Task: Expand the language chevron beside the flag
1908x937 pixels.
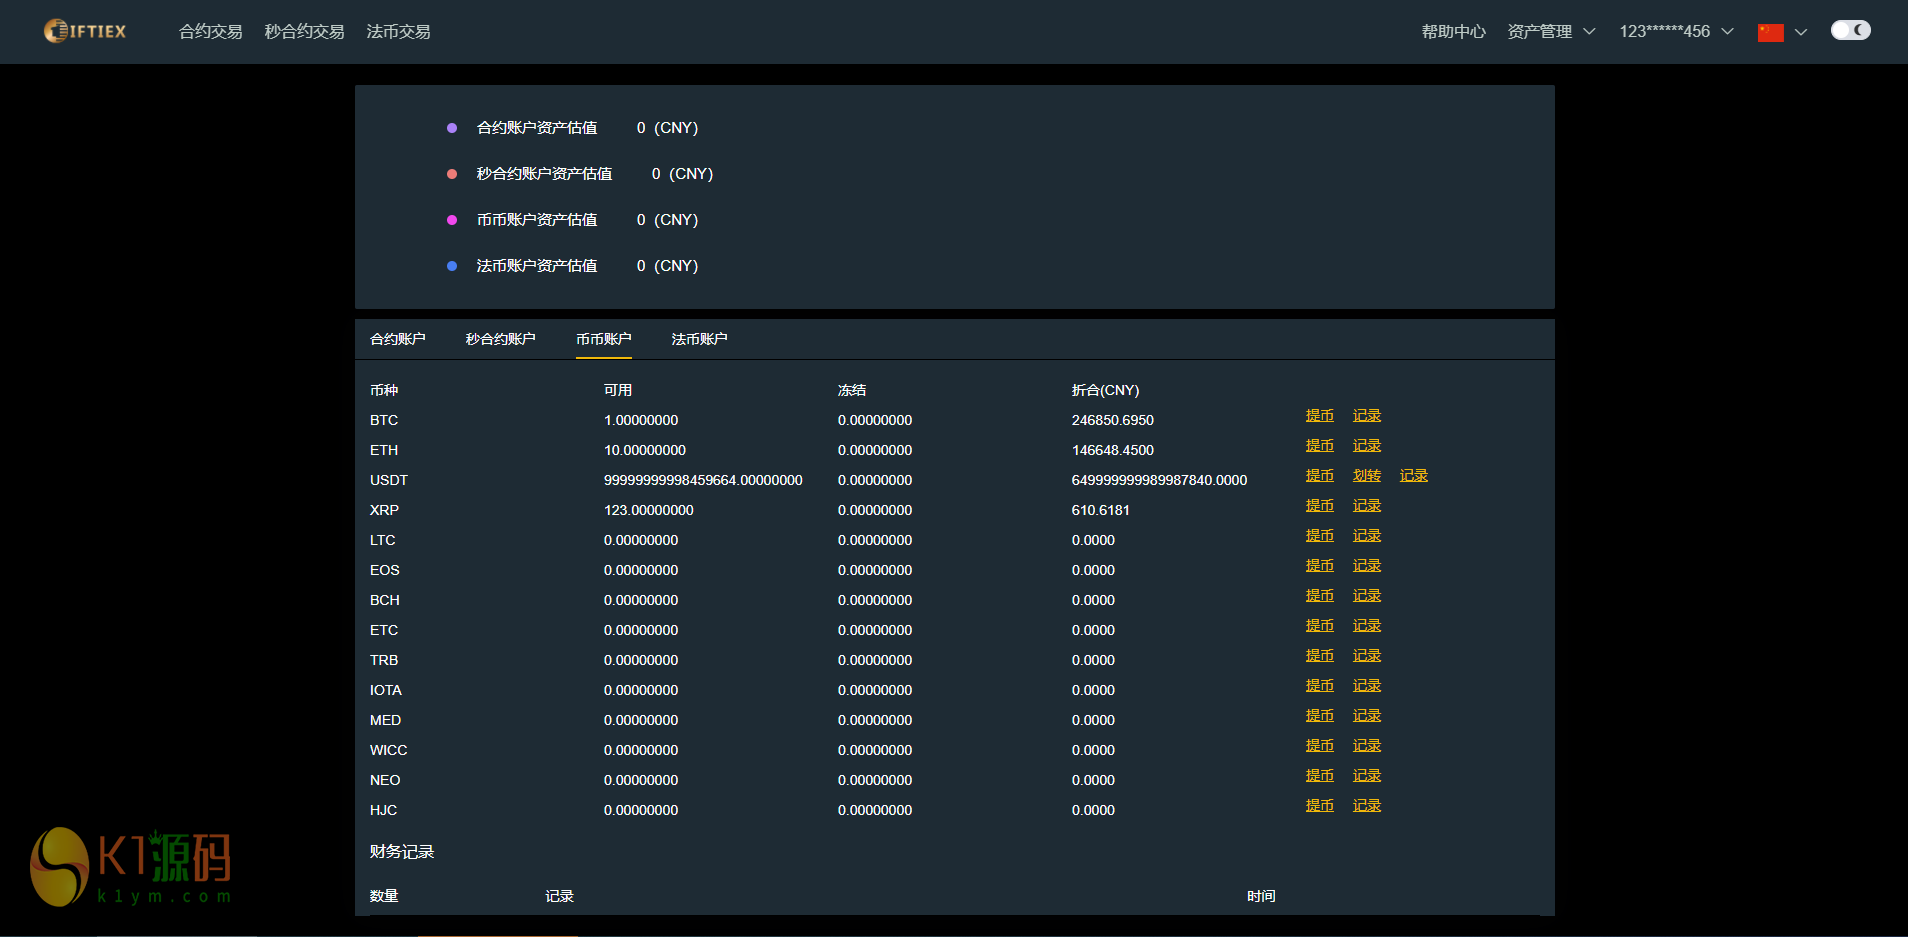Action: [x=1801, y=32]
